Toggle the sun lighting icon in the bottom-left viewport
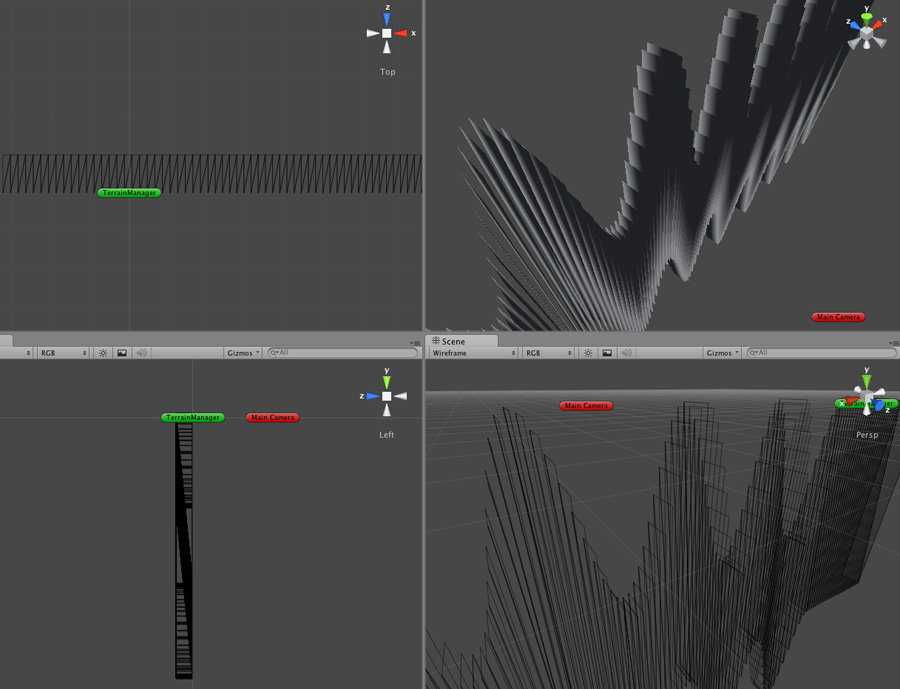Image resolution: width=900 pixels, height=689 pixels. pyautogui.click(x=103, y=352)
